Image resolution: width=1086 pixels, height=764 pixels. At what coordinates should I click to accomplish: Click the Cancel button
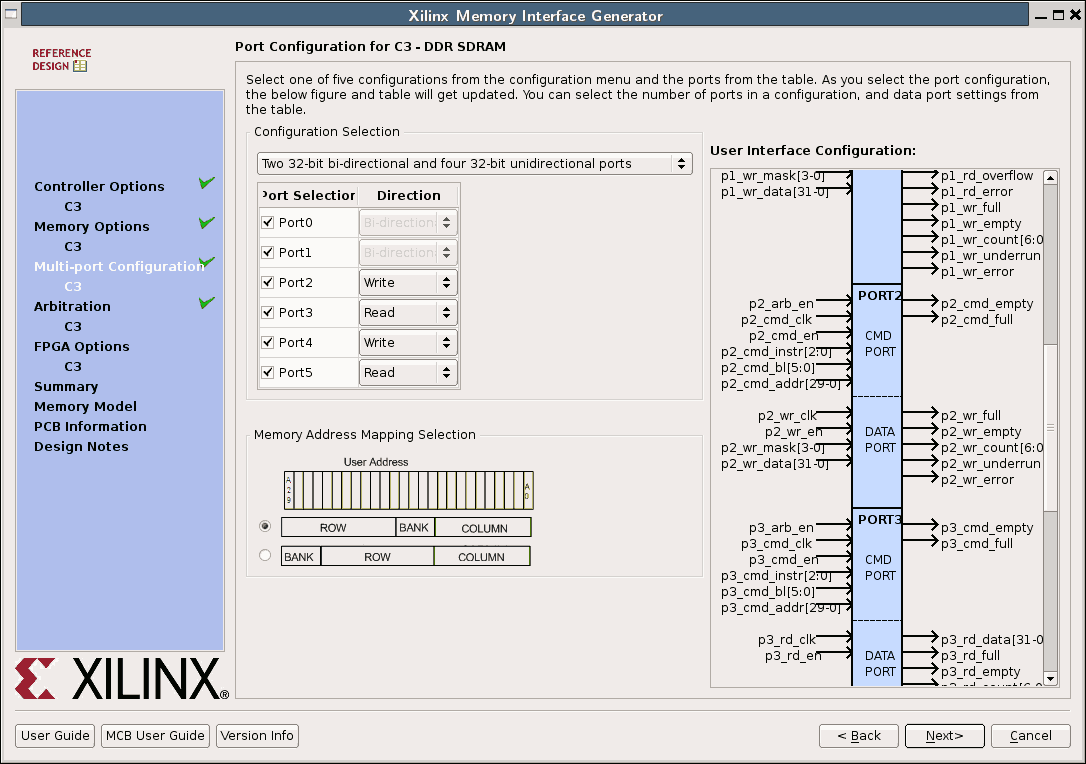(x=1030, y=736)
